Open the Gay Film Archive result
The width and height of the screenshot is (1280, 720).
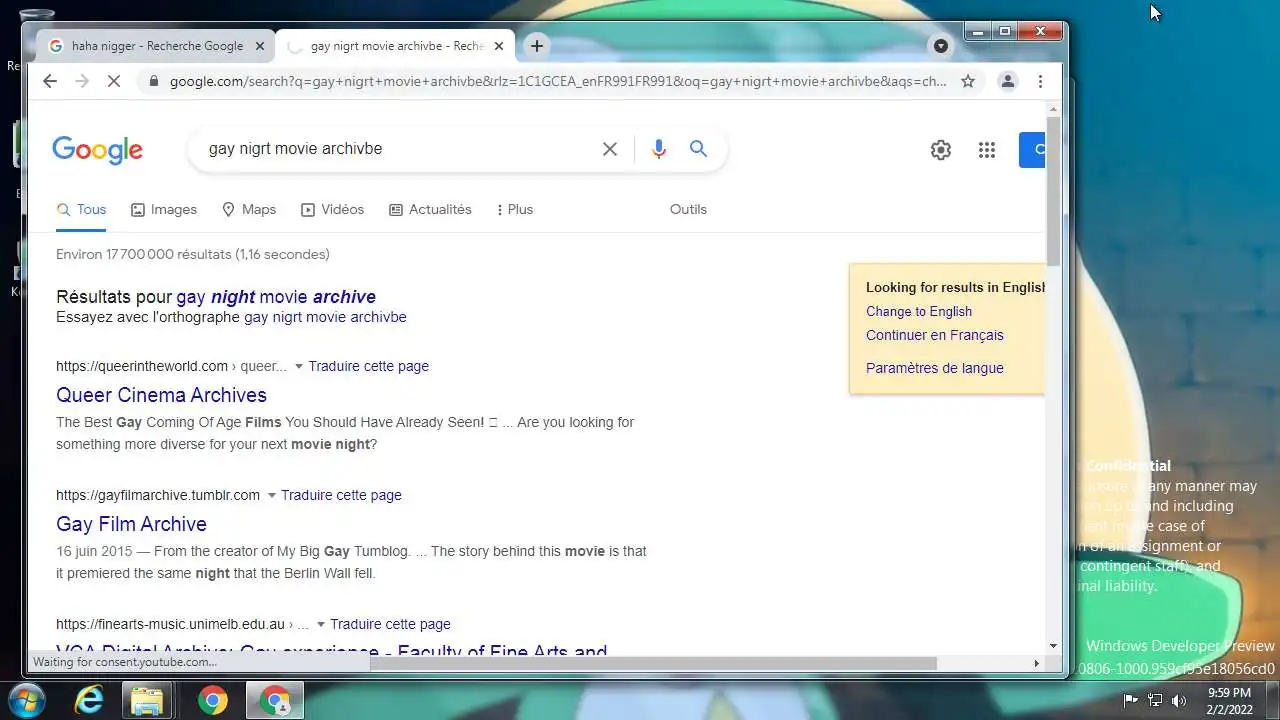point(131,524)
